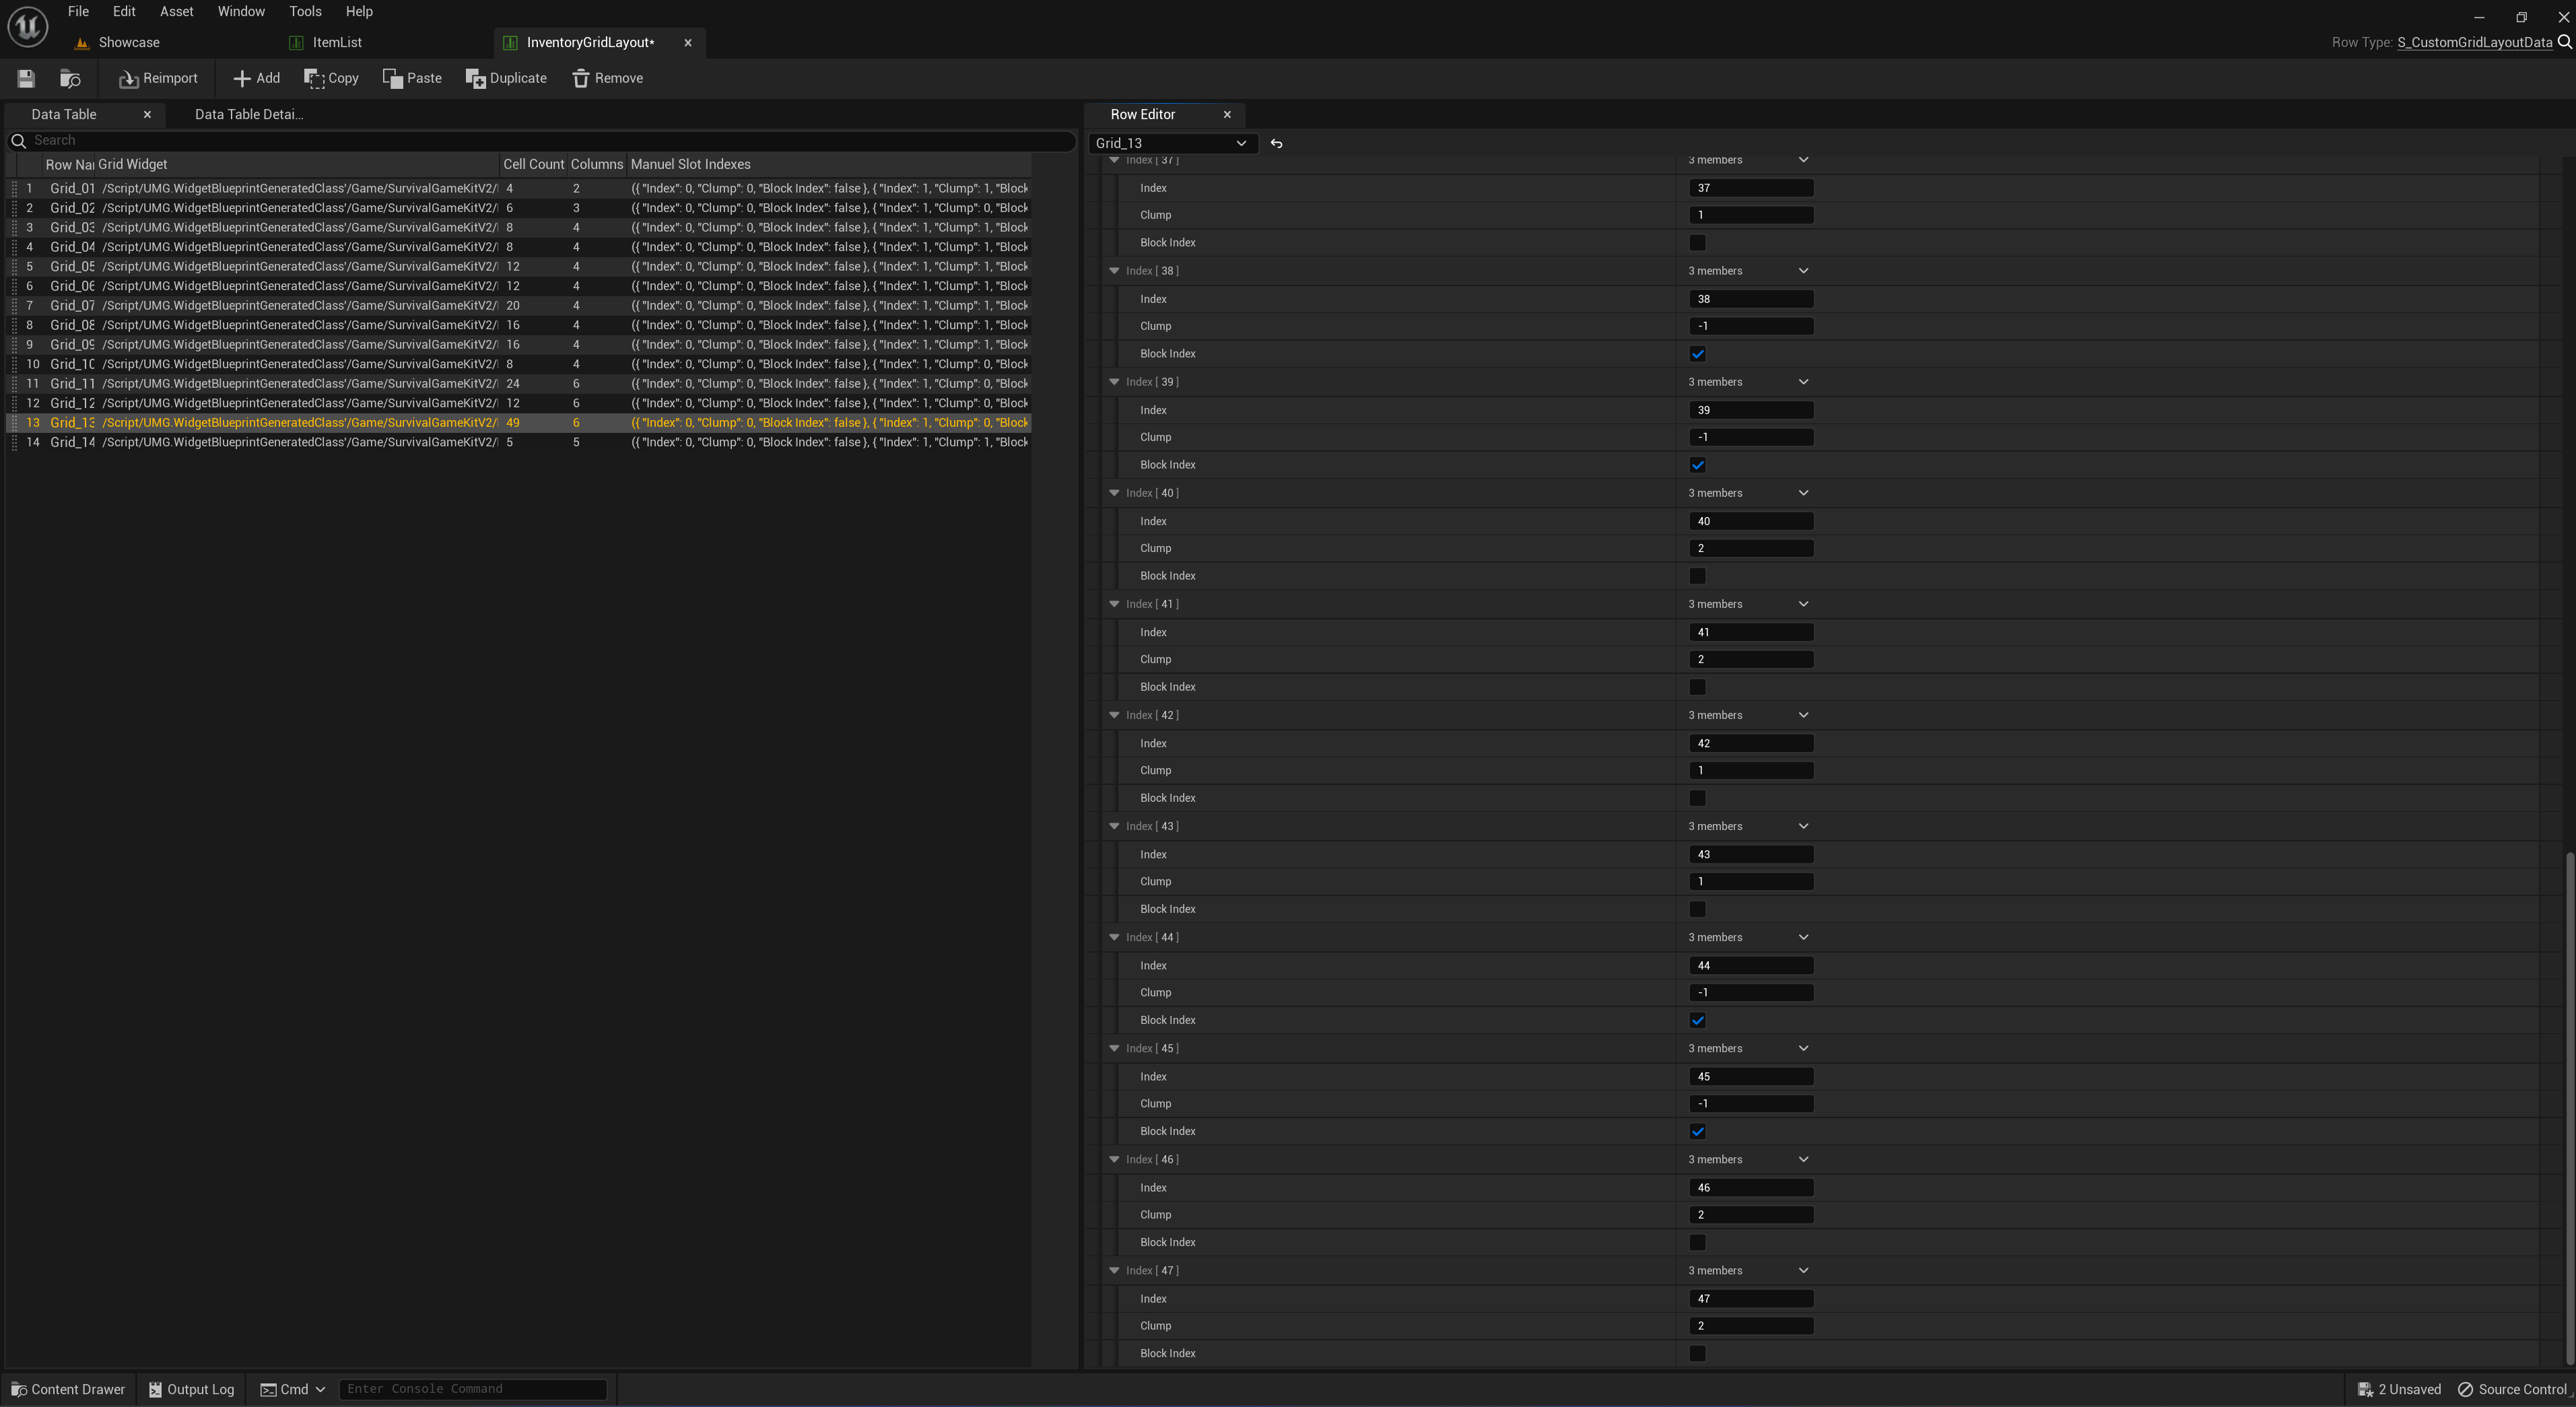Image resolution: width=2576 pixels, height=1407 pixels.
Task: Click the Save asset floppy icon
Action: [26, 78]
